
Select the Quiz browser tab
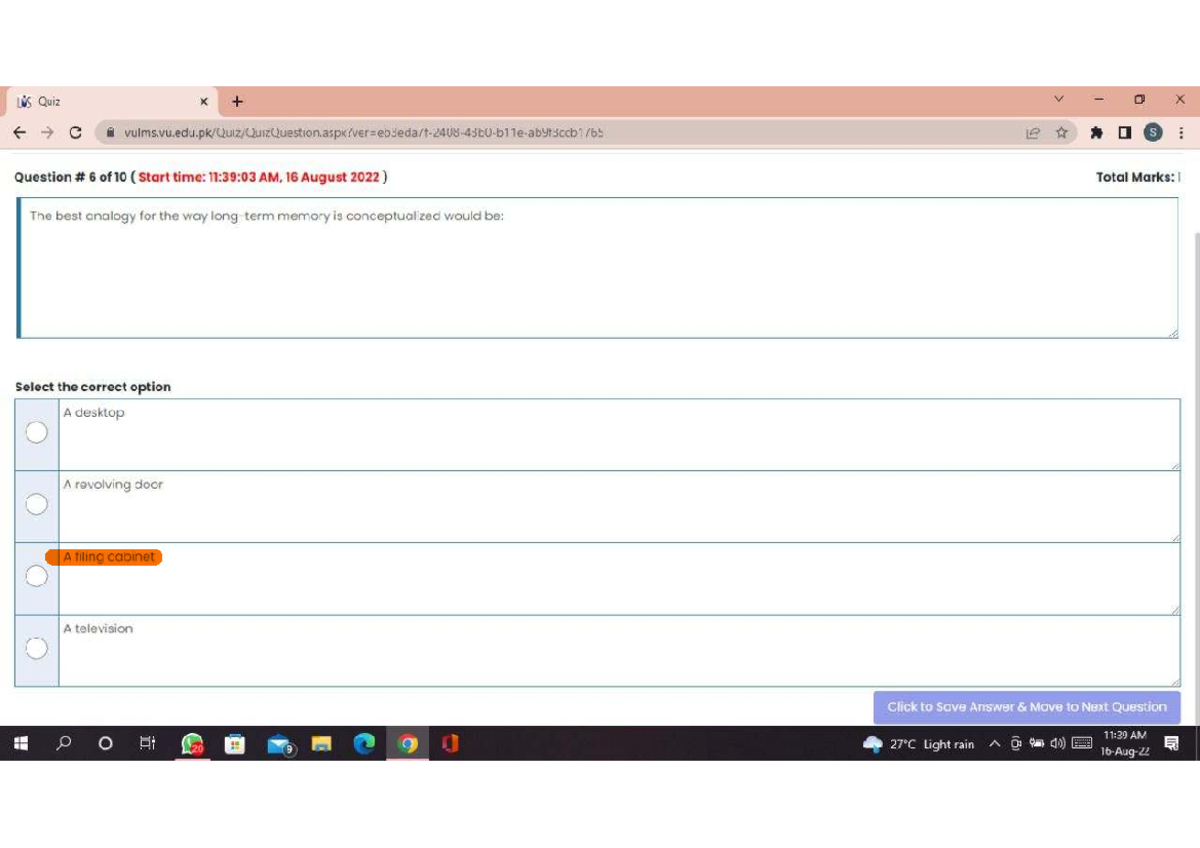113,101
